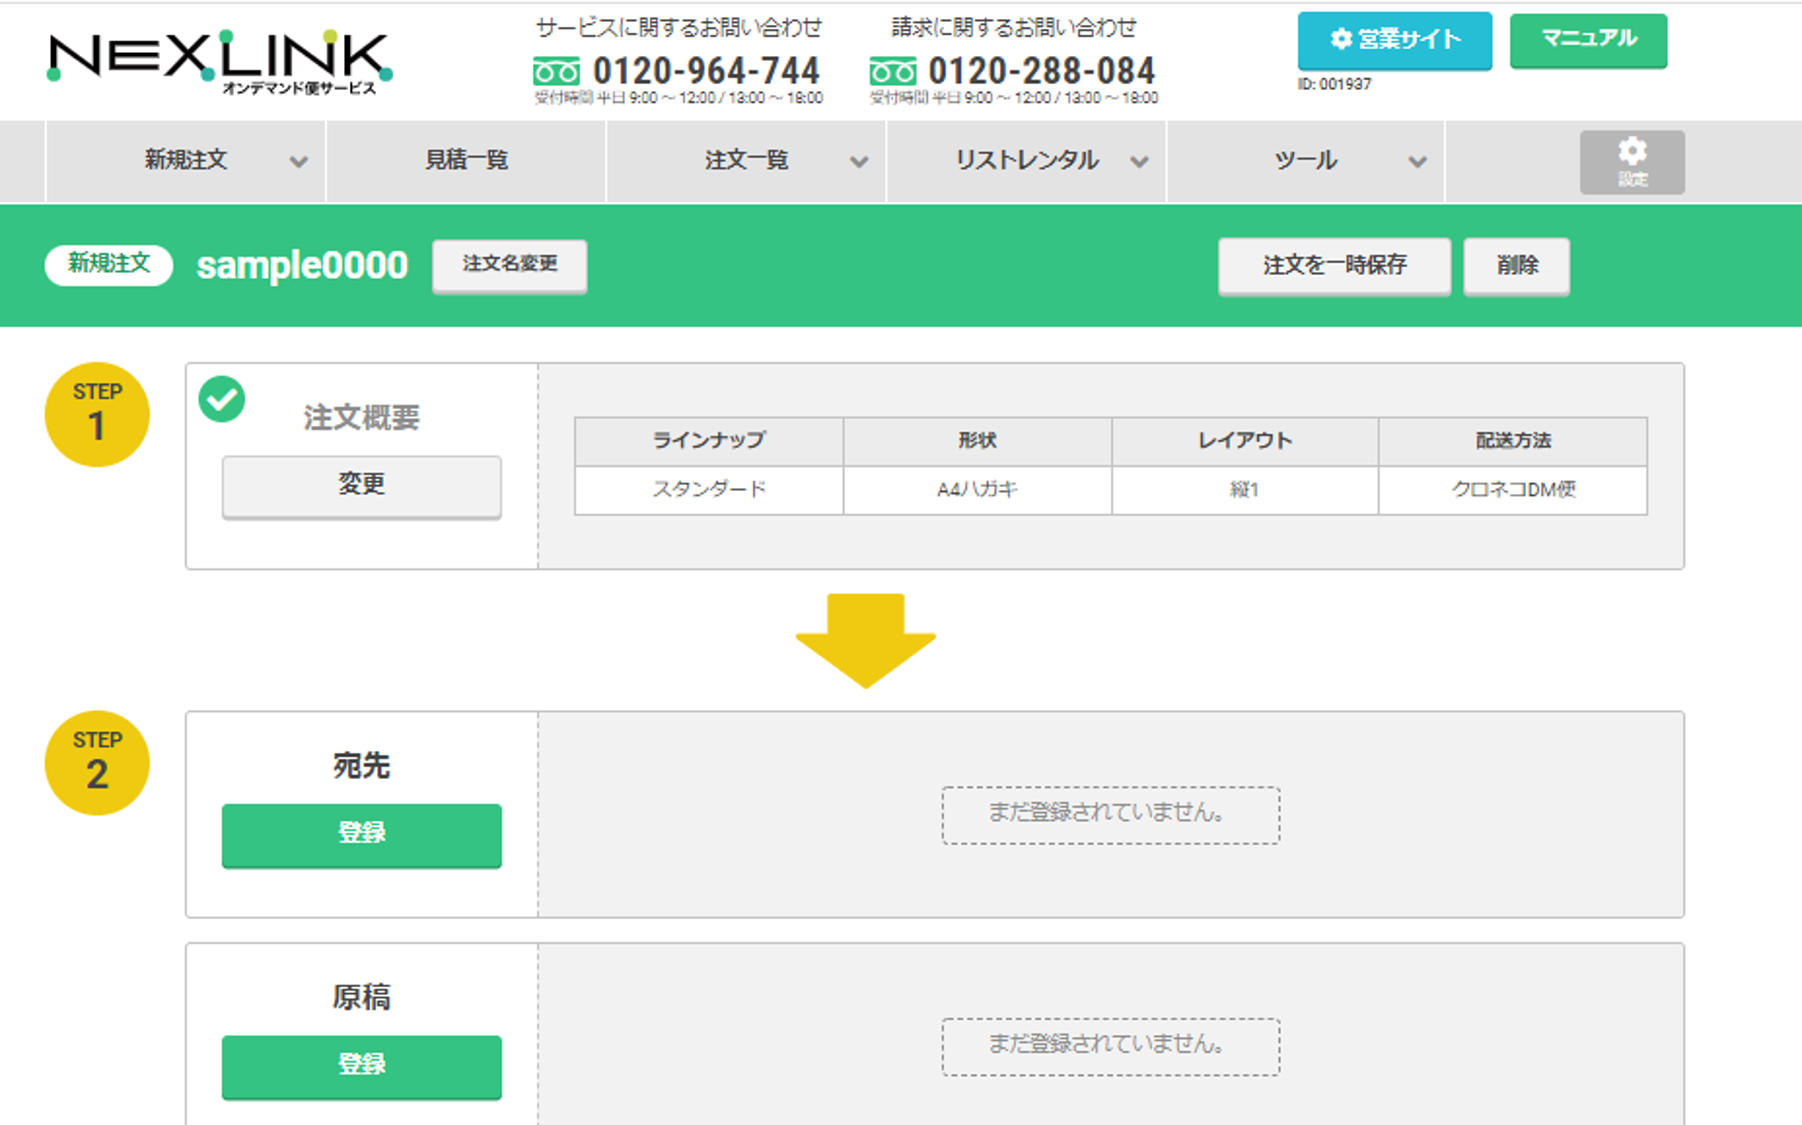Click the yellow down arrow between steps
This screenshot has width=1802, height=1125.
[x=865, y=640]
